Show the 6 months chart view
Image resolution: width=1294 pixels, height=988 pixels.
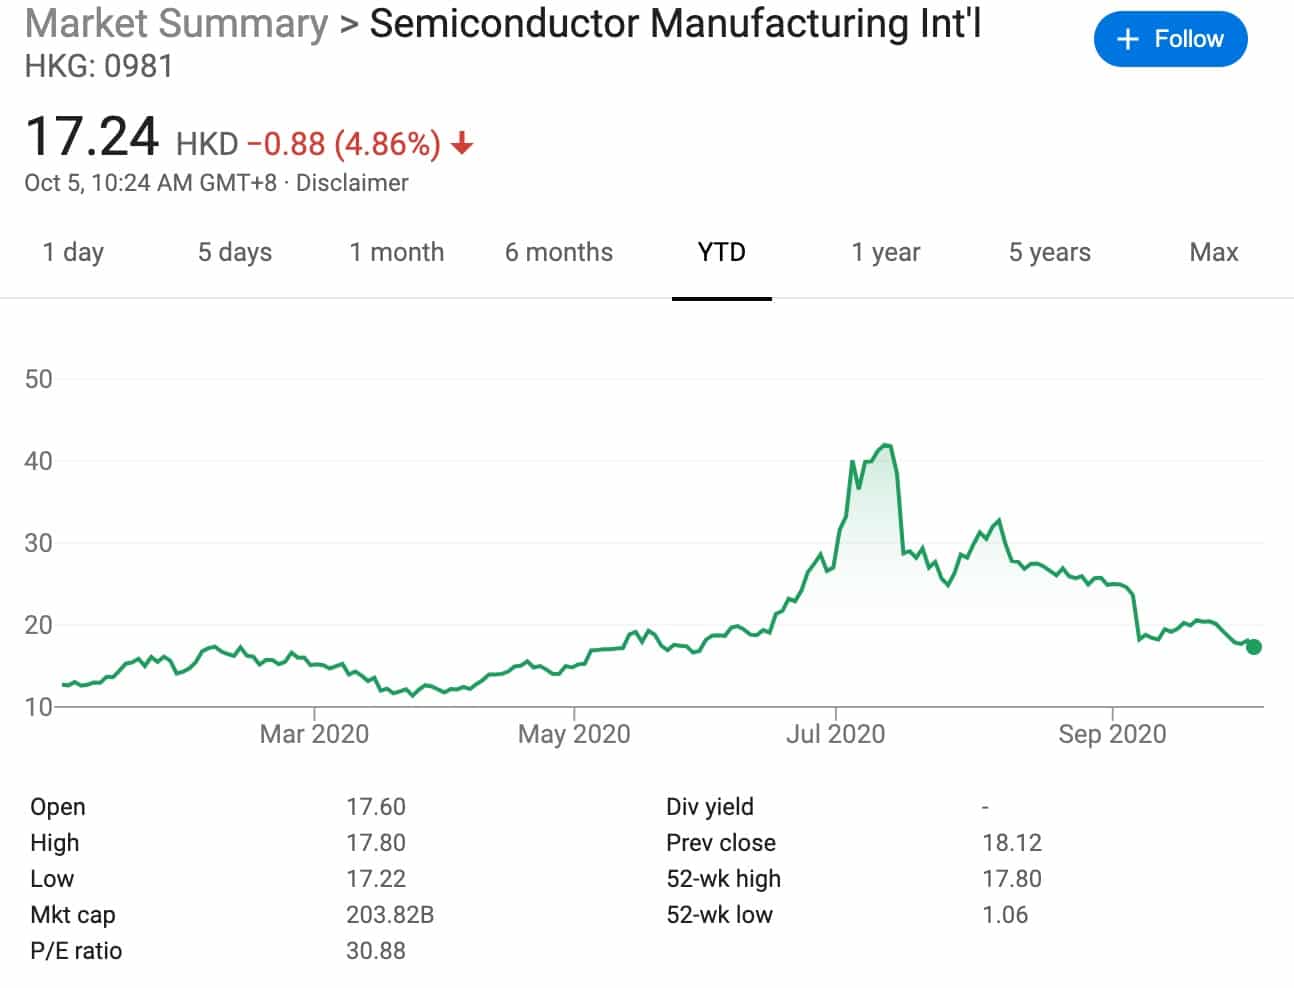coord(559,252)
